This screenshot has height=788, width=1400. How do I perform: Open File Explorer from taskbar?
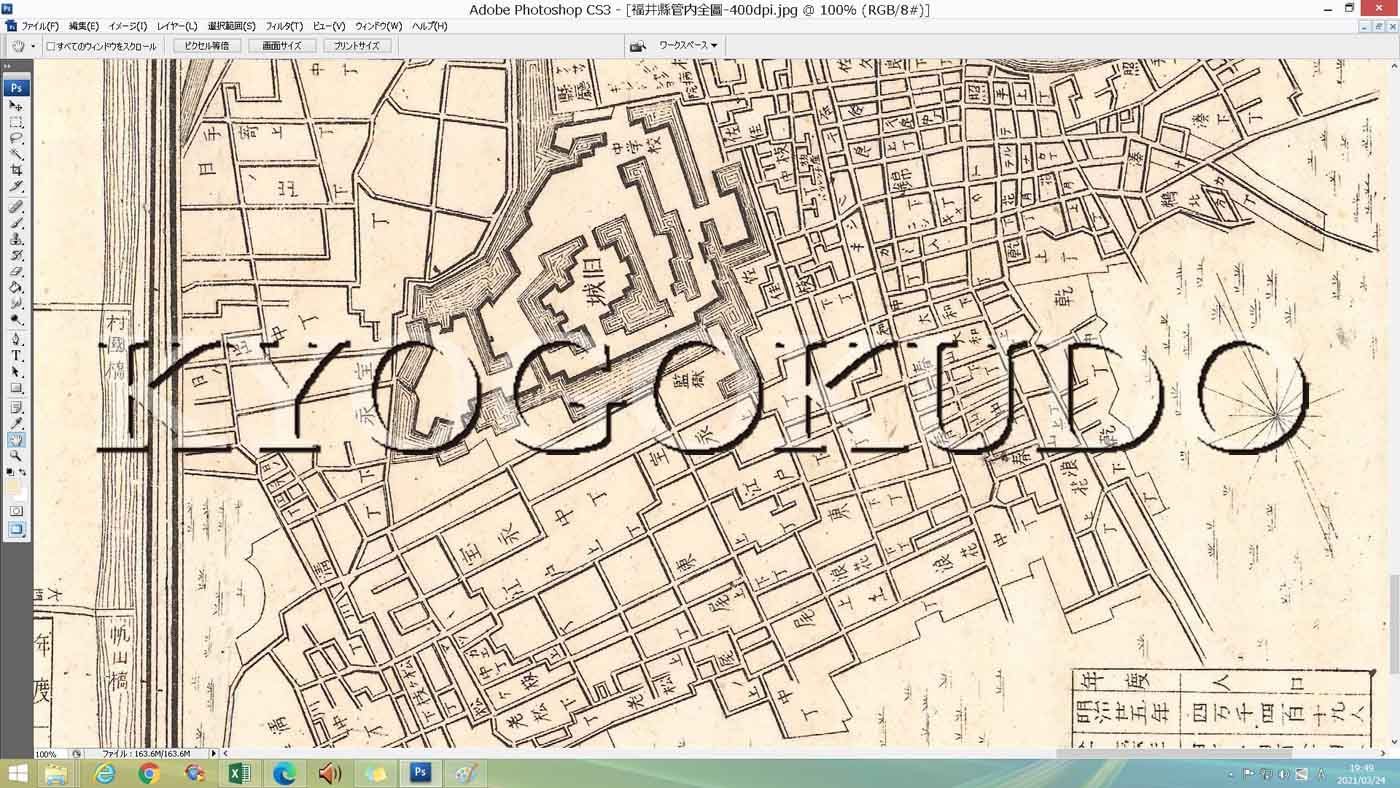pyautogui.click(x=56, y=773)
